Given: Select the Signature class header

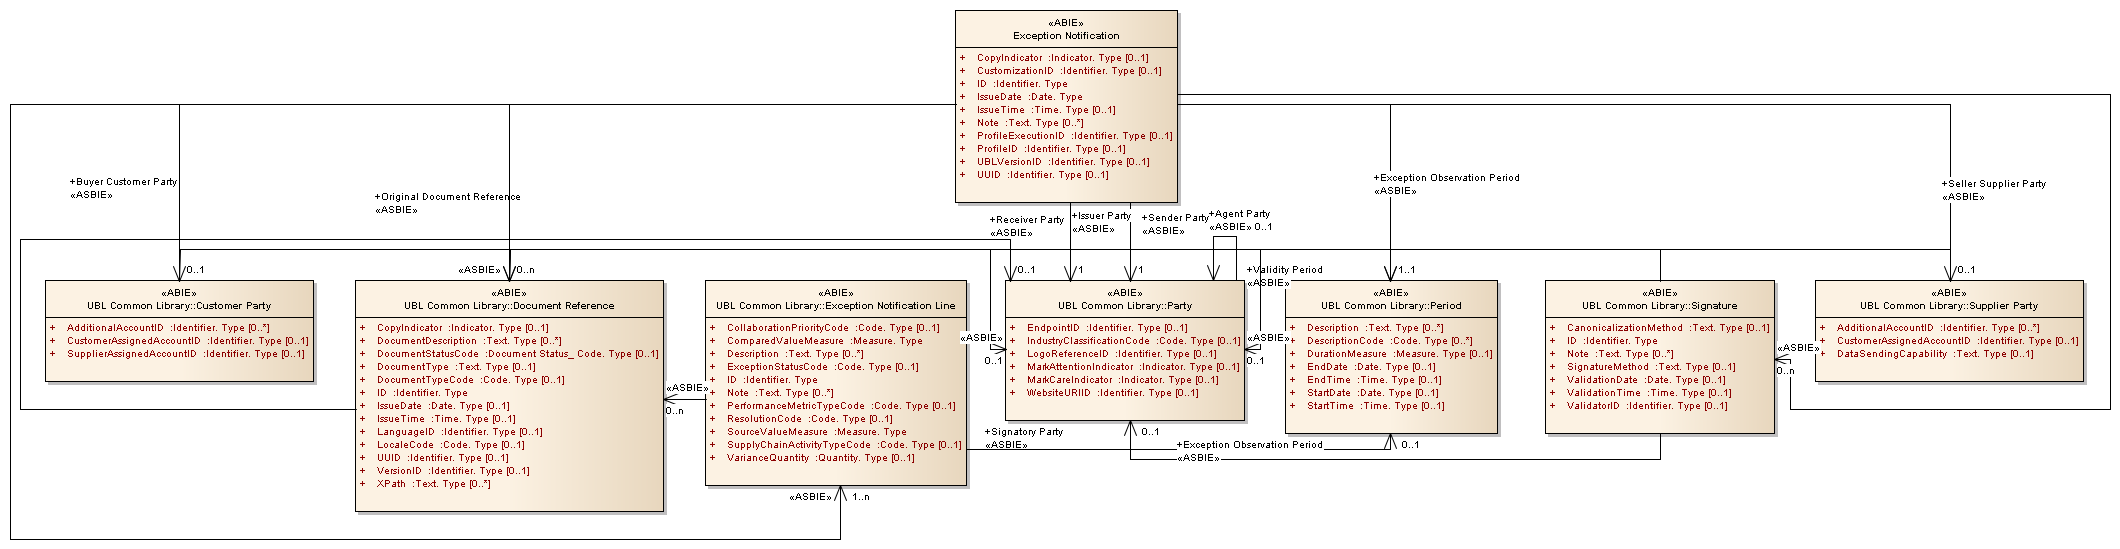Looking at the screenshot, I should pos(1659,306).
